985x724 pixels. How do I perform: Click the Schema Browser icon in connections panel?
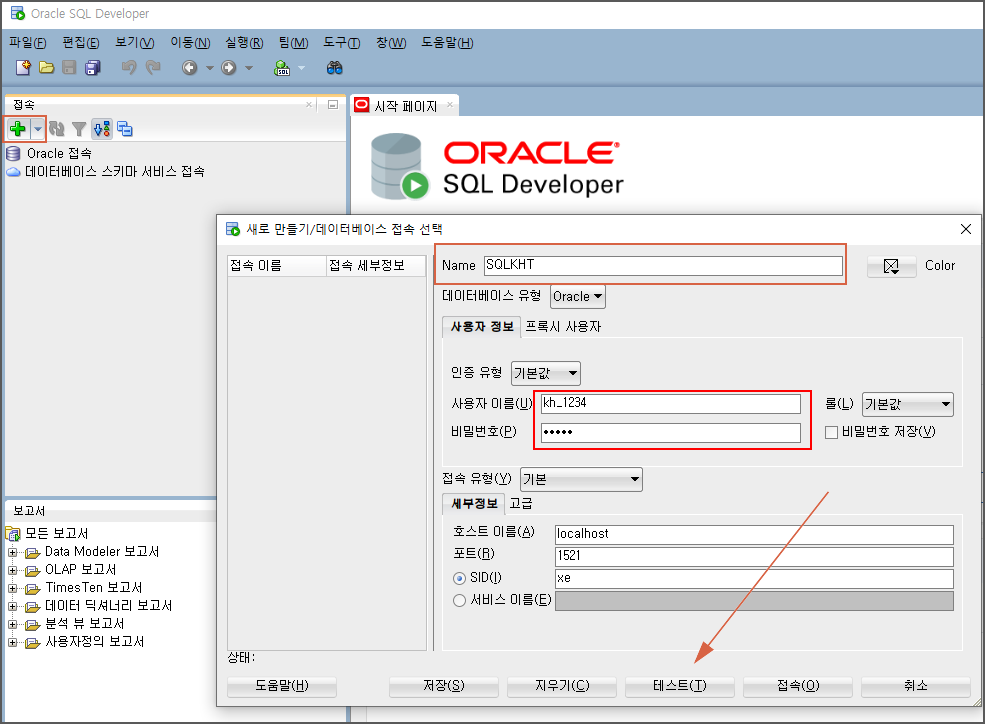point(102,129)
